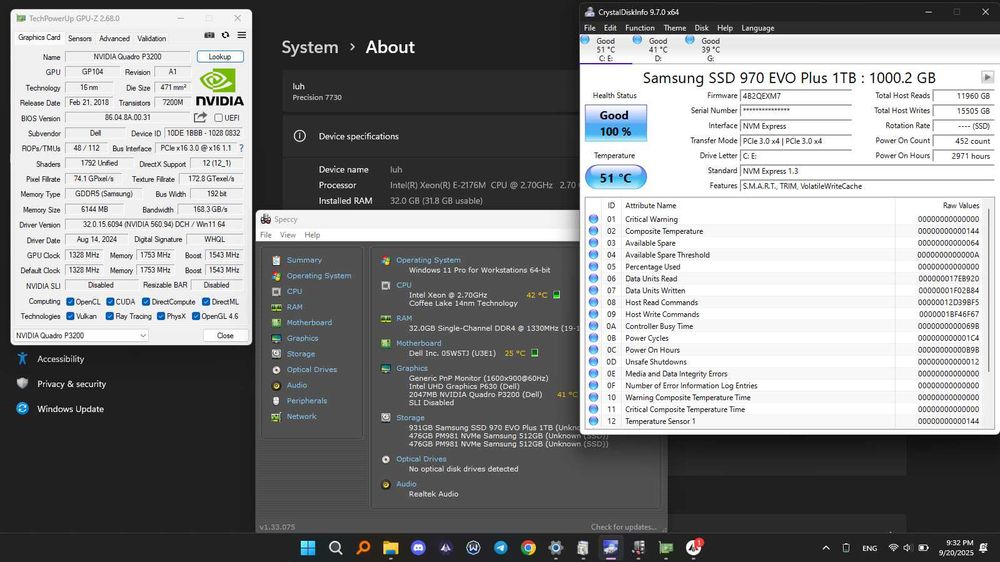Select Speccy Peripherals sidebar item
The height and width of the screenshot is (562, 1000).
tap(306, 401)
